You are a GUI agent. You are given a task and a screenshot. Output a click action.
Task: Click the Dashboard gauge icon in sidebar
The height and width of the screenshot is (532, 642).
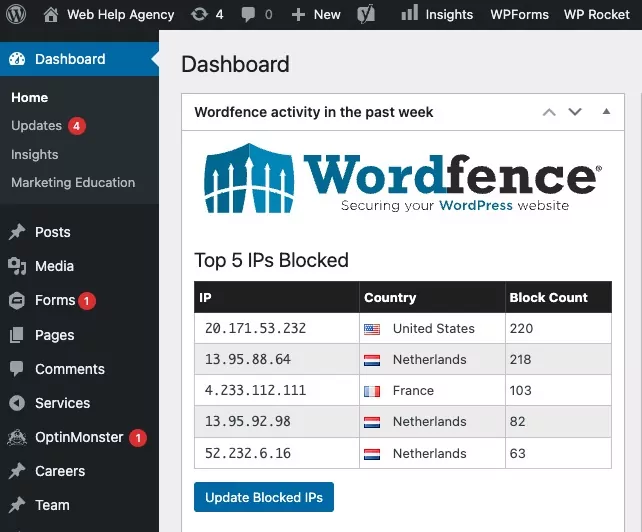(x=17, y=59)
